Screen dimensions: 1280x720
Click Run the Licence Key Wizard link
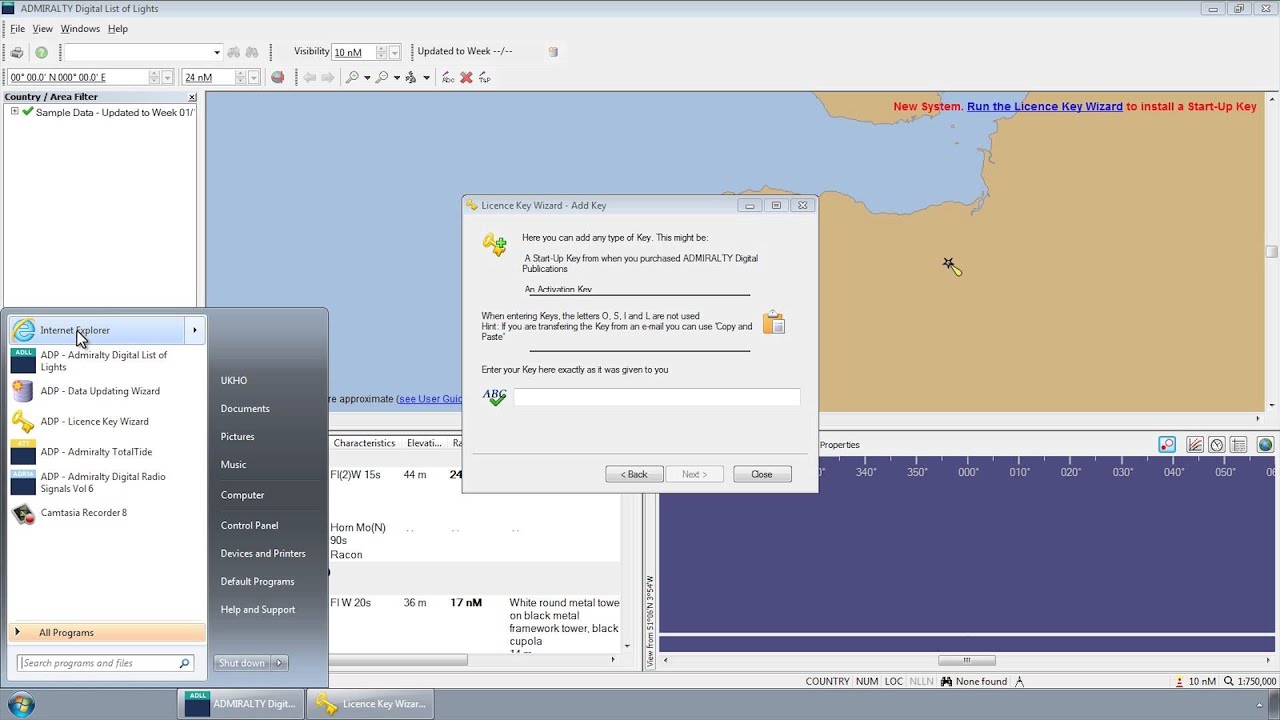pos(1044,106)
